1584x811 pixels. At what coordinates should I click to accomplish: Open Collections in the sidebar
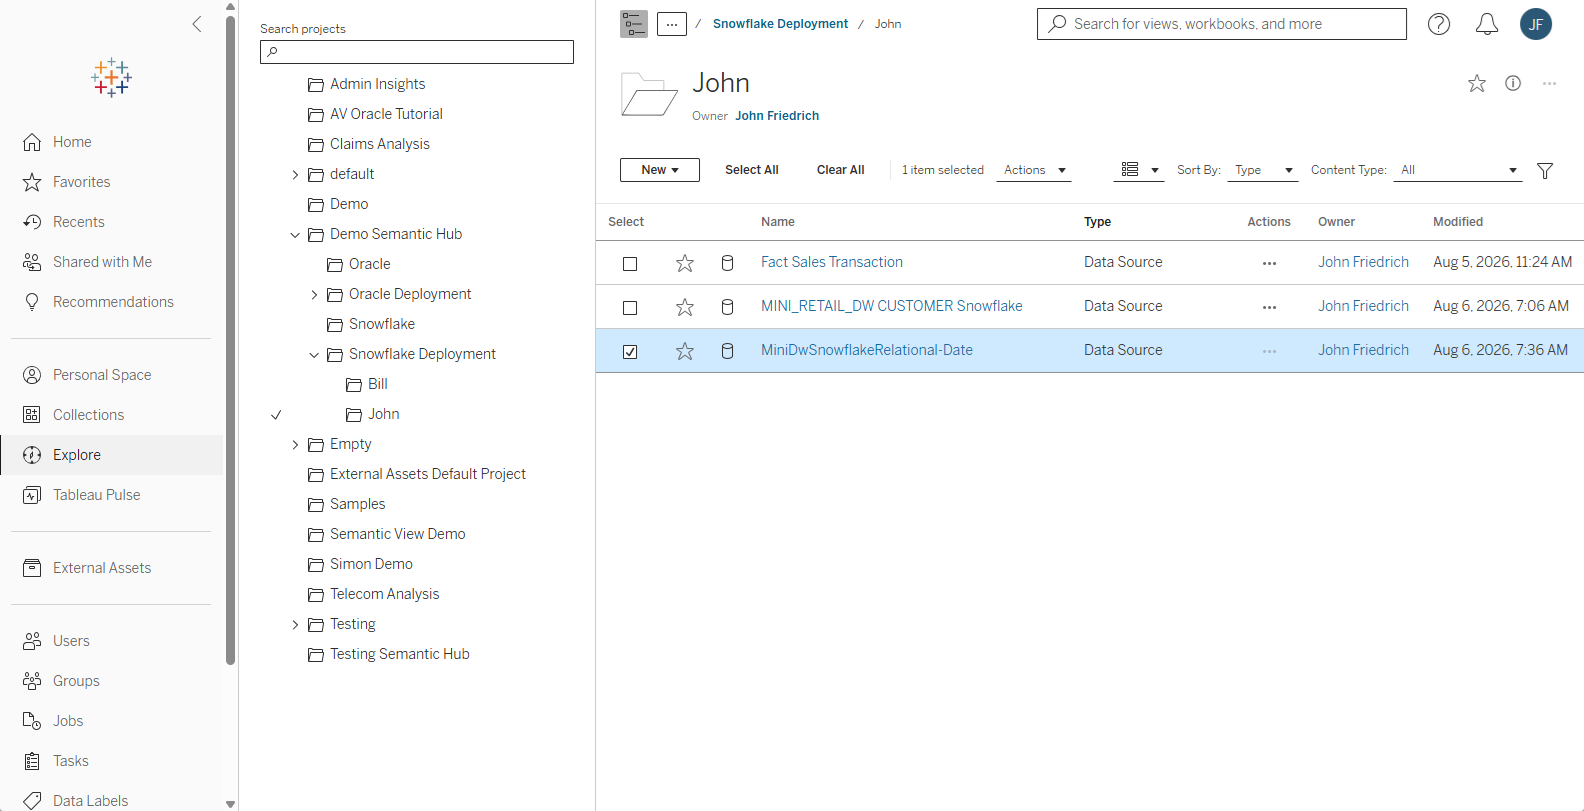88,415
